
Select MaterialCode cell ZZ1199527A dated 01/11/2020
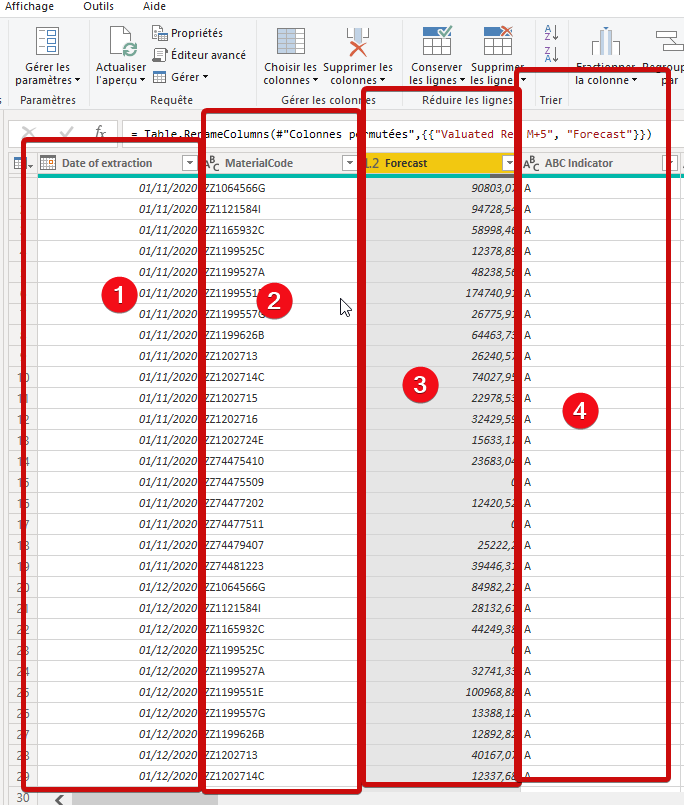click(280, 272)
